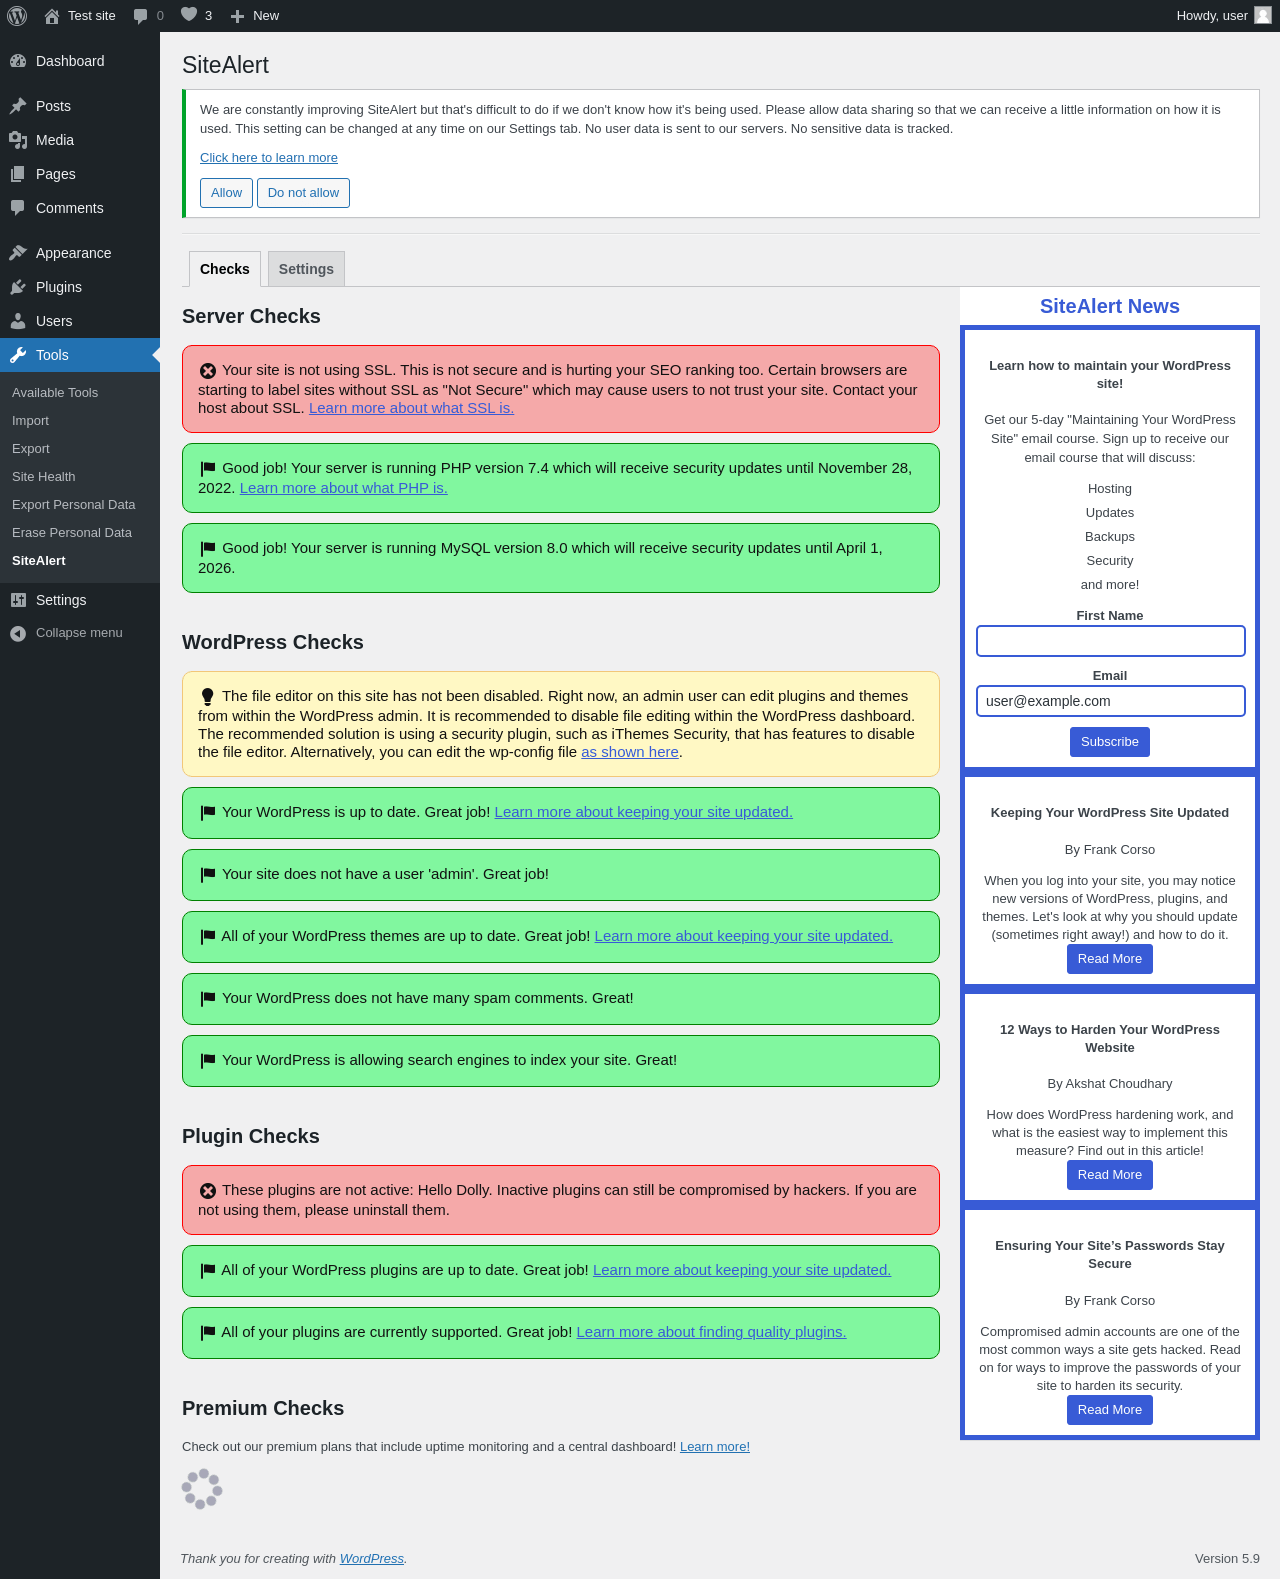Click 'By Akshat Choudhary' author text
The height and width of the screenshot is (1579, 1280).
click(x=1110, y=1084)
